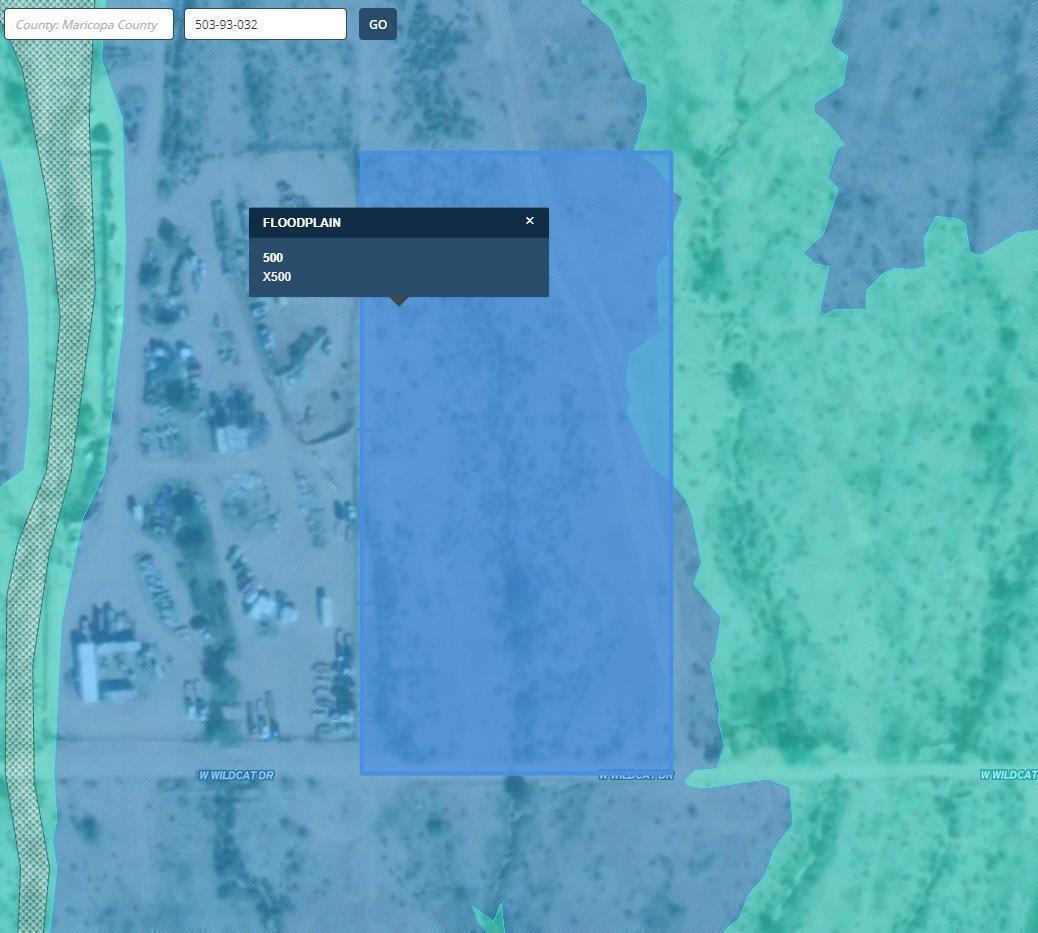Click the X500 zone text in popup
The image size is (1038, 933).
tap(277, 277)
